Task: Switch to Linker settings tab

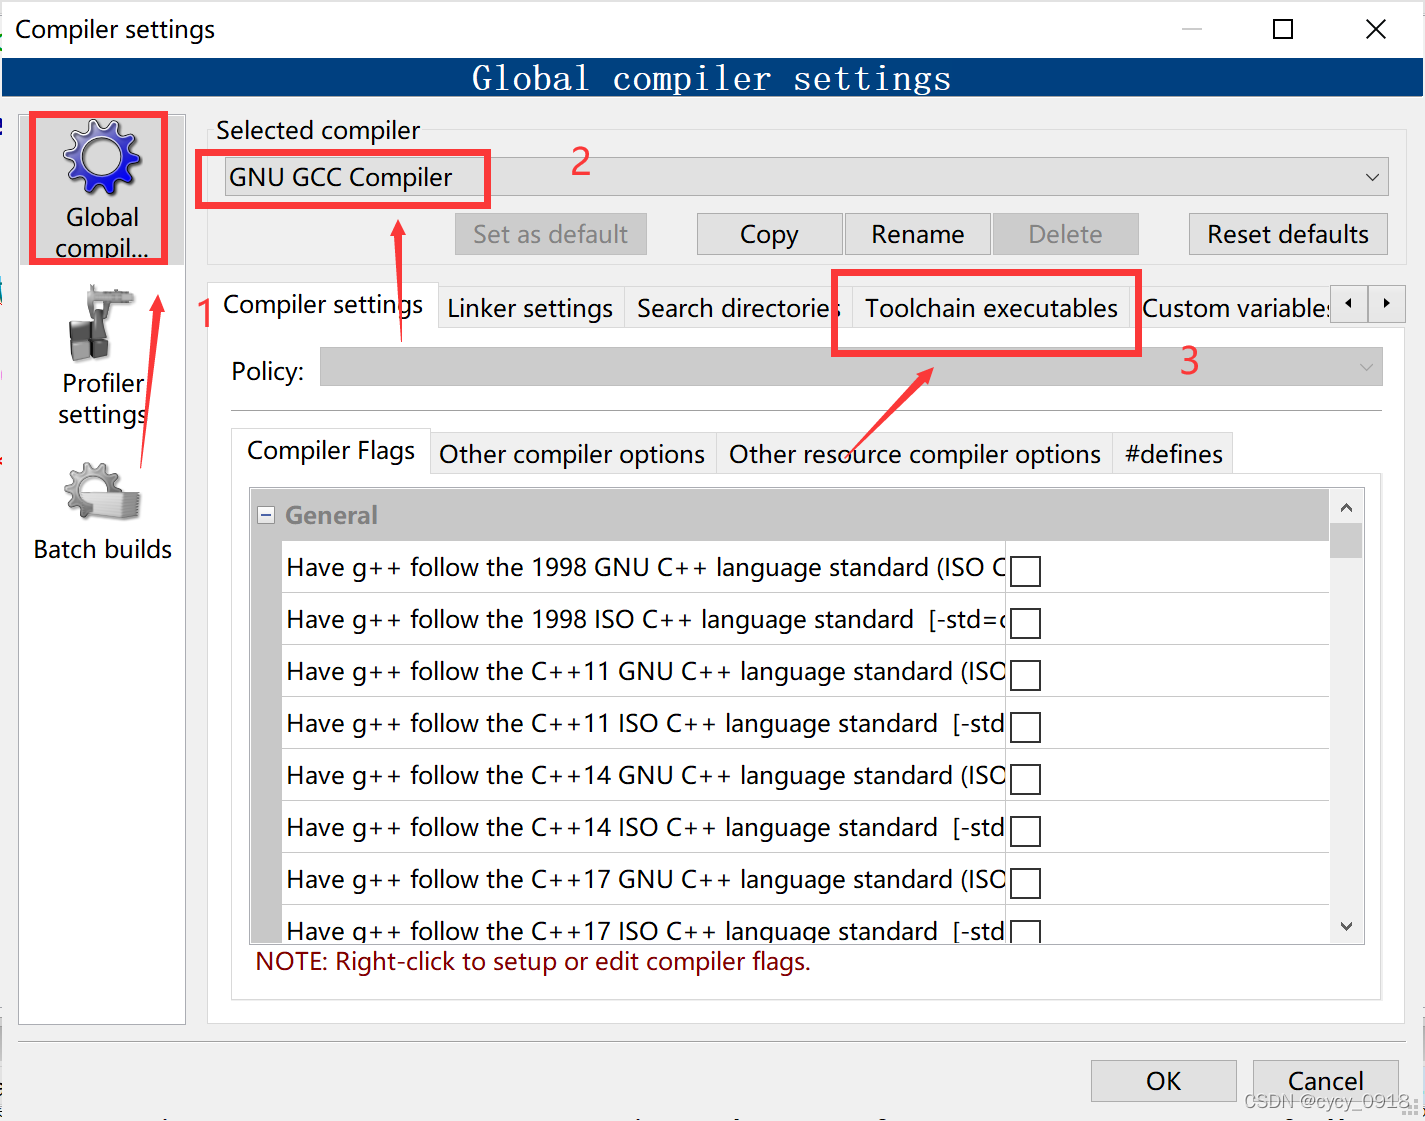Action: [530, 308]
